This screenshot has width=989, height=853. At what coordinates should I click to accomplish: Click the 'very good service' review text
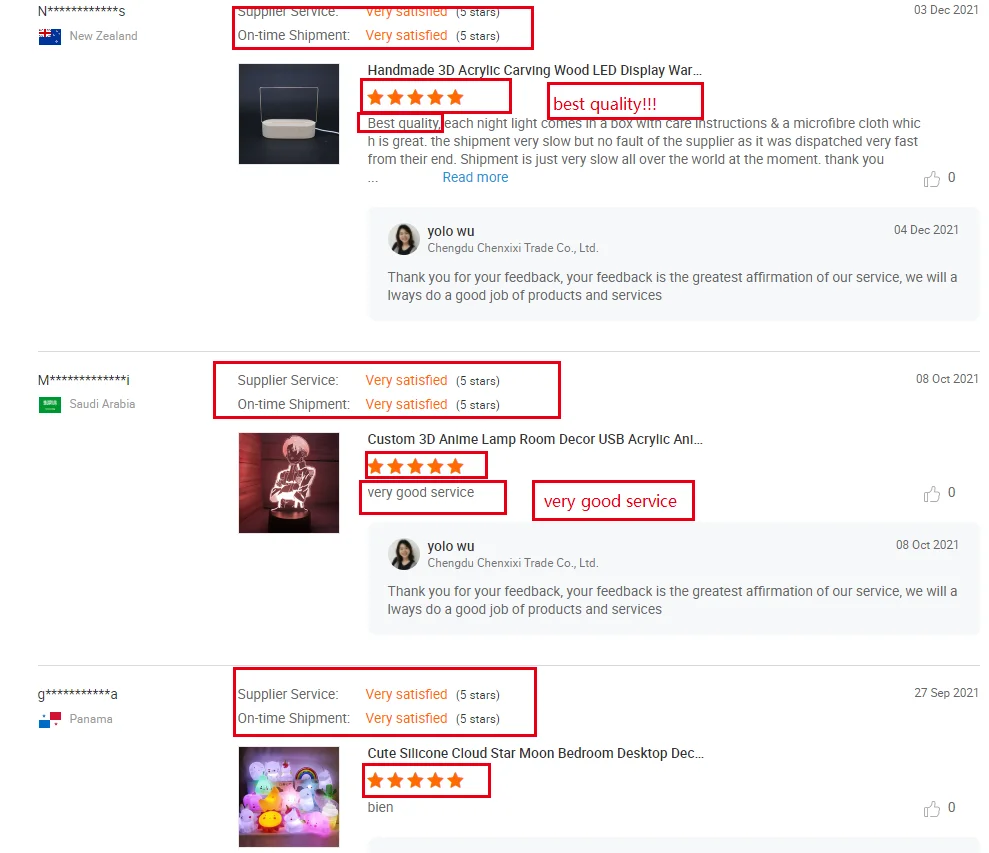[x=421, y=492]
